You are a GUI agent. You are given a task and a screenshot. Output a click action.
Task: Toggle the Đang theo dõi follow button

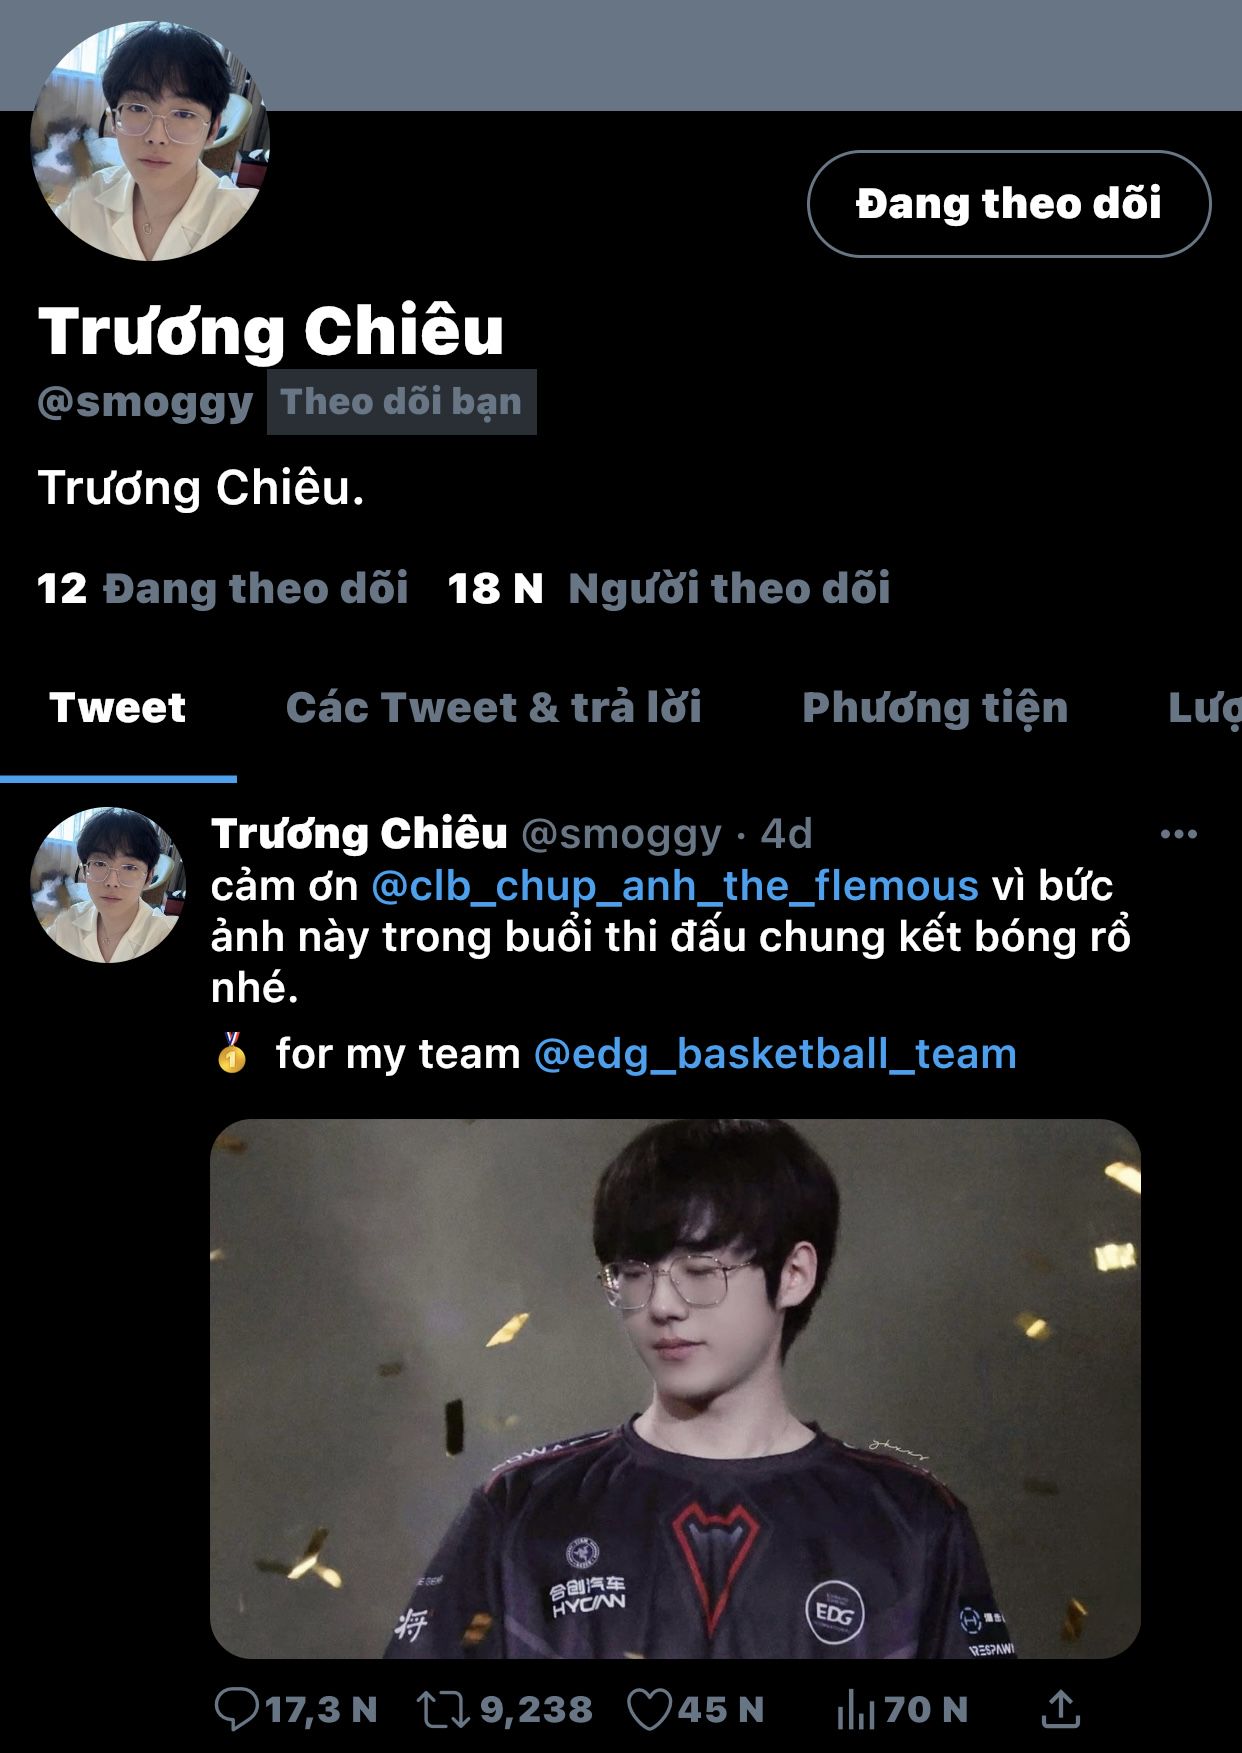[1009, 204]
